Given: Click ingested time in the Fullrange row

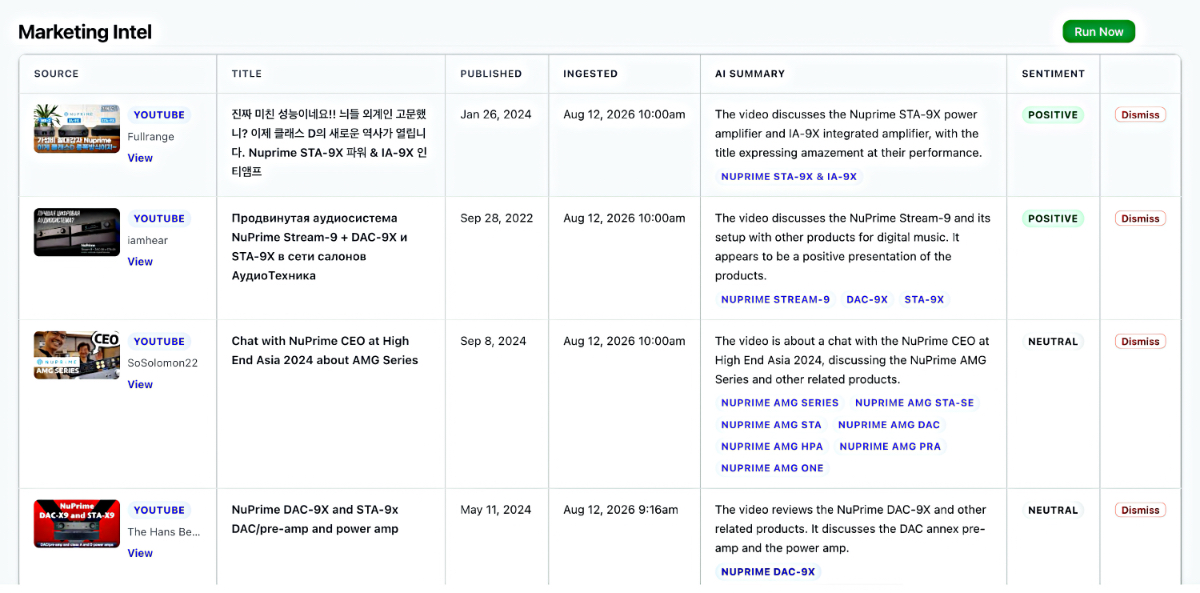Looking at the screenshot, I should pos(624,115).
